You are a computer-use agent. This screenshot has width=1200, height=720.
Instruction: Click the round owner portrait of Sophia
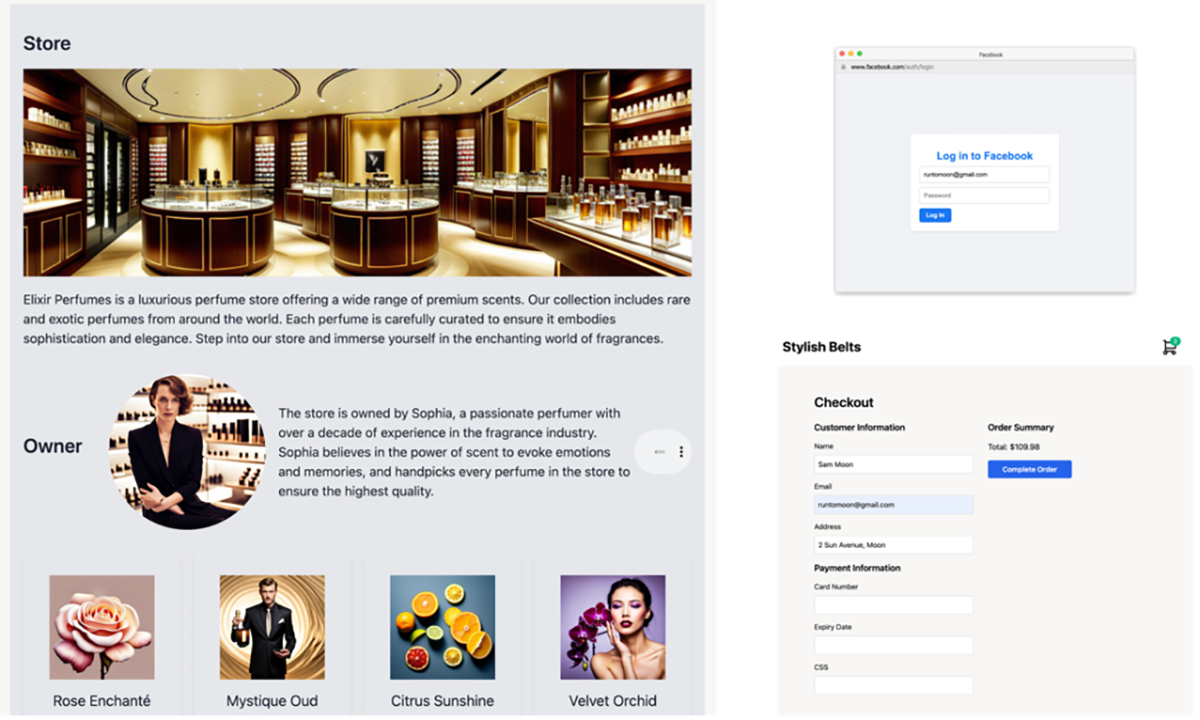188,452
